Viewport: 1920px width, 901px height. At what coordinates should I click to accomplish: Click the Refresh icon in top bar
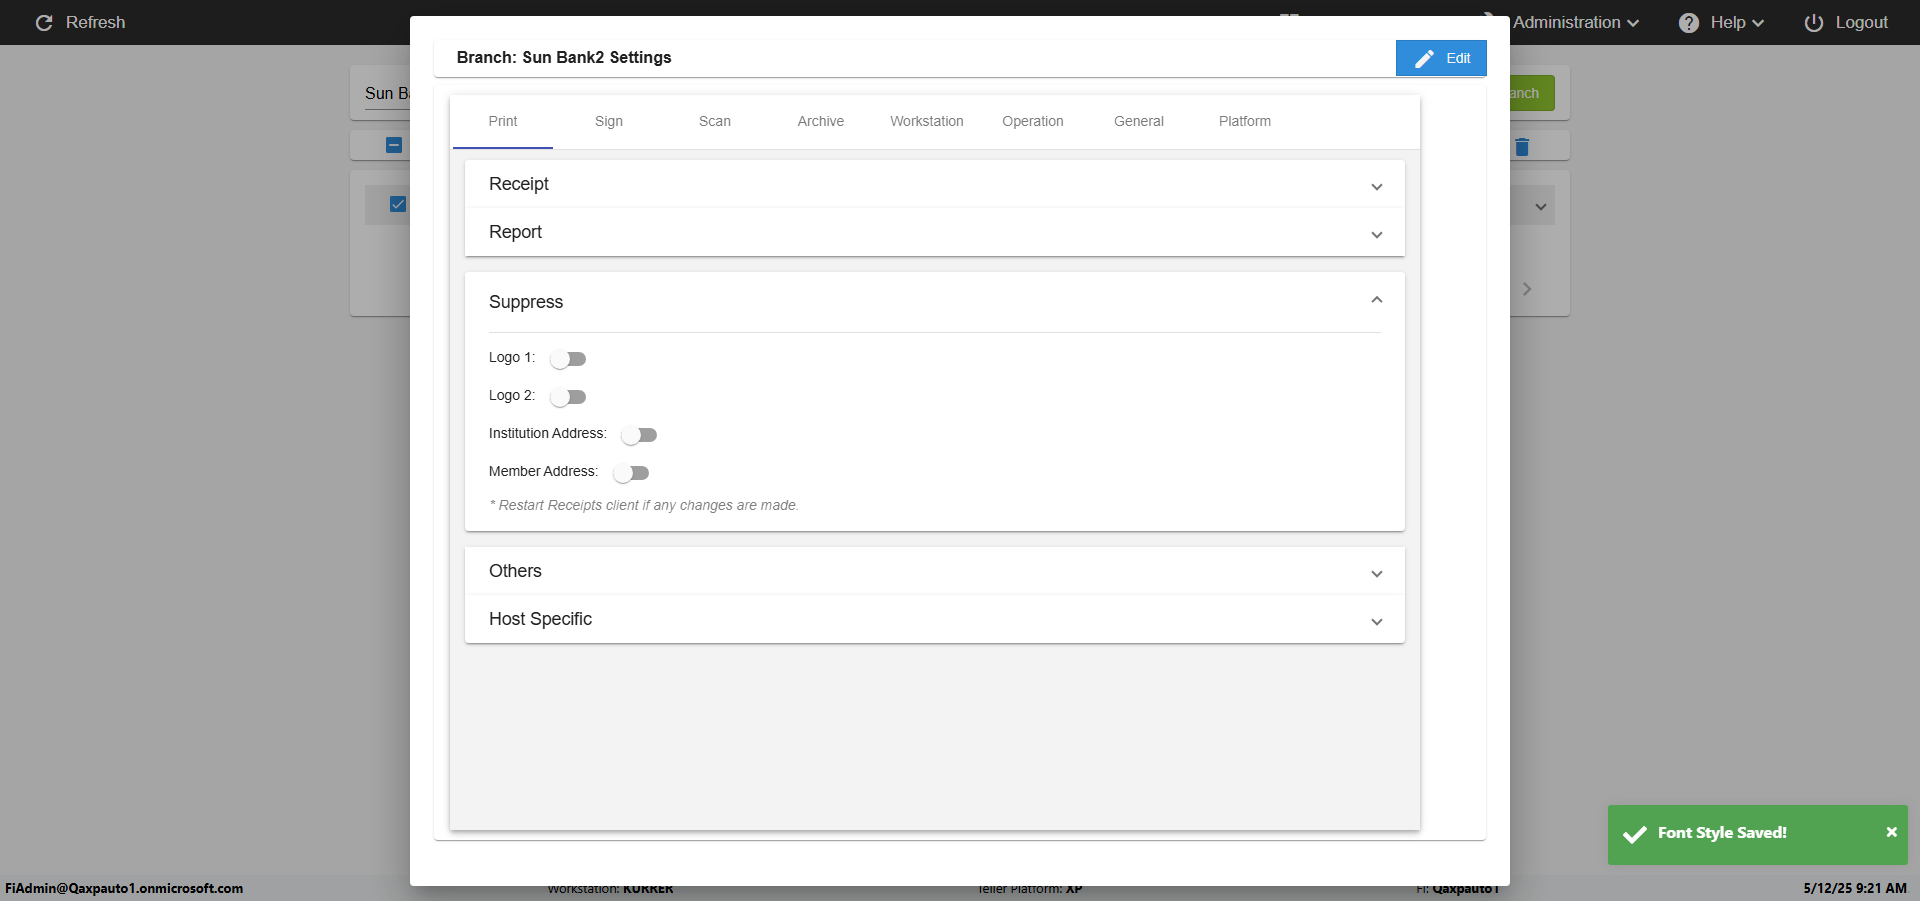pos(44,23)
